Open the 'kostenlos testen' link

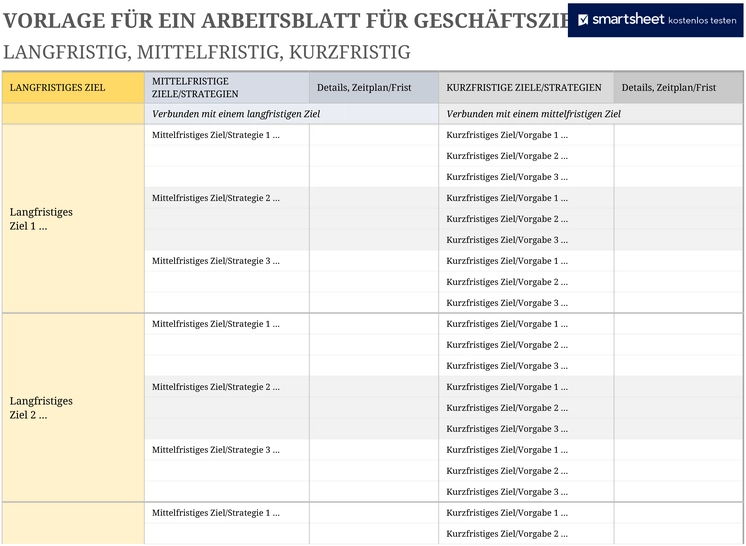[x=702, y=20]
